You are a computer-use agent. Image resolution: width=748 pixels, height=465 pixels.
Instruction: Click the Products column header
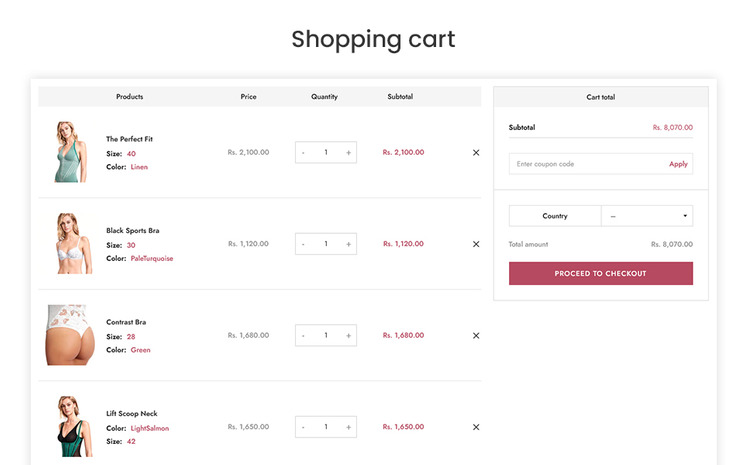(x=129, y=97)
